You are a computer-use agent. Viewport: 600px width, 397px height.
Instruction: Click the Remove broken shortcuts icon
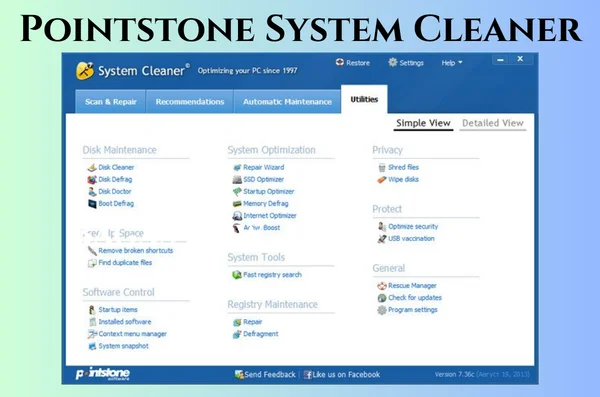pos(92,251)
